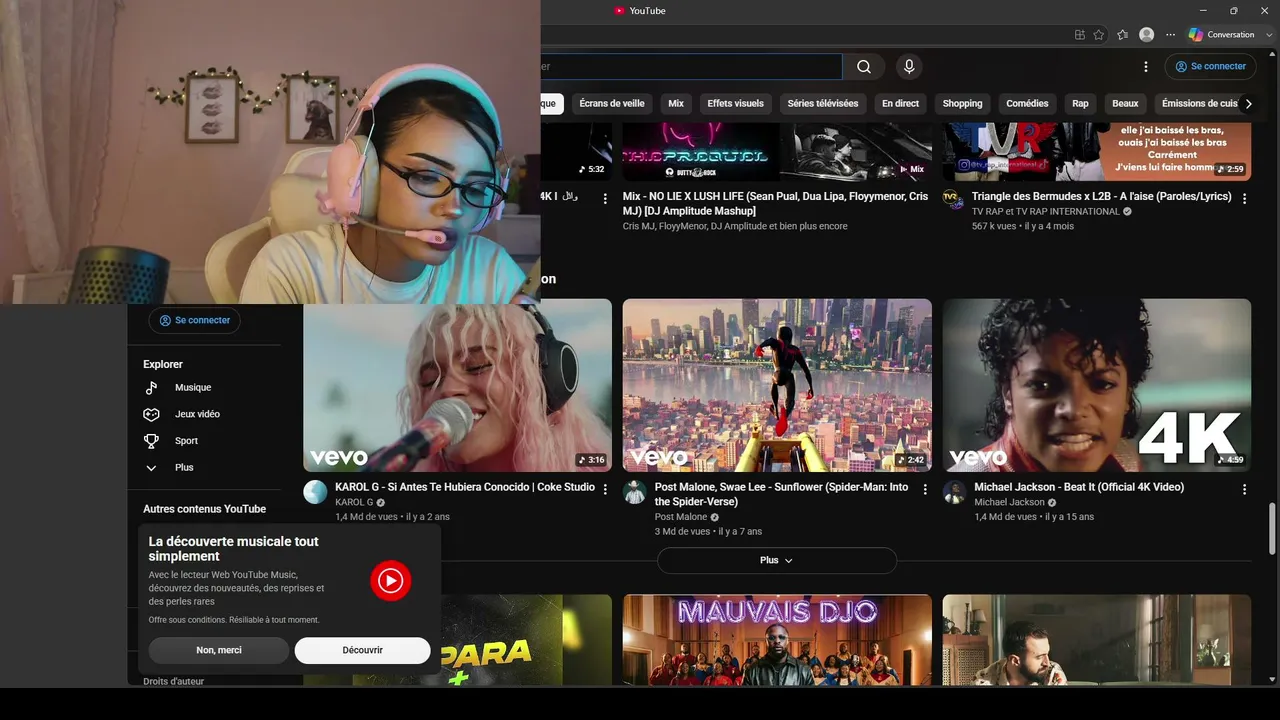Open the Michael Jackson channel avatar
The height and width of the screenshot is (720, 1280).
pyautogui.click(x=955, y=492)
